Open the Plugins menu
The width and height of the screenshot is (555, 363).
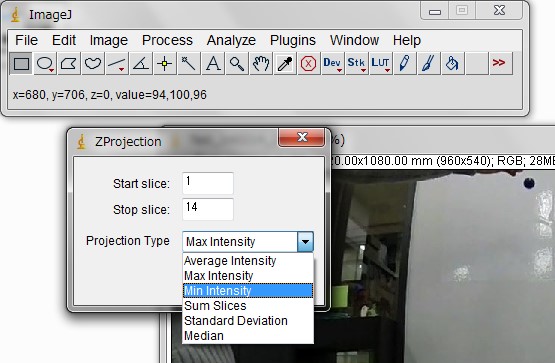293,40
